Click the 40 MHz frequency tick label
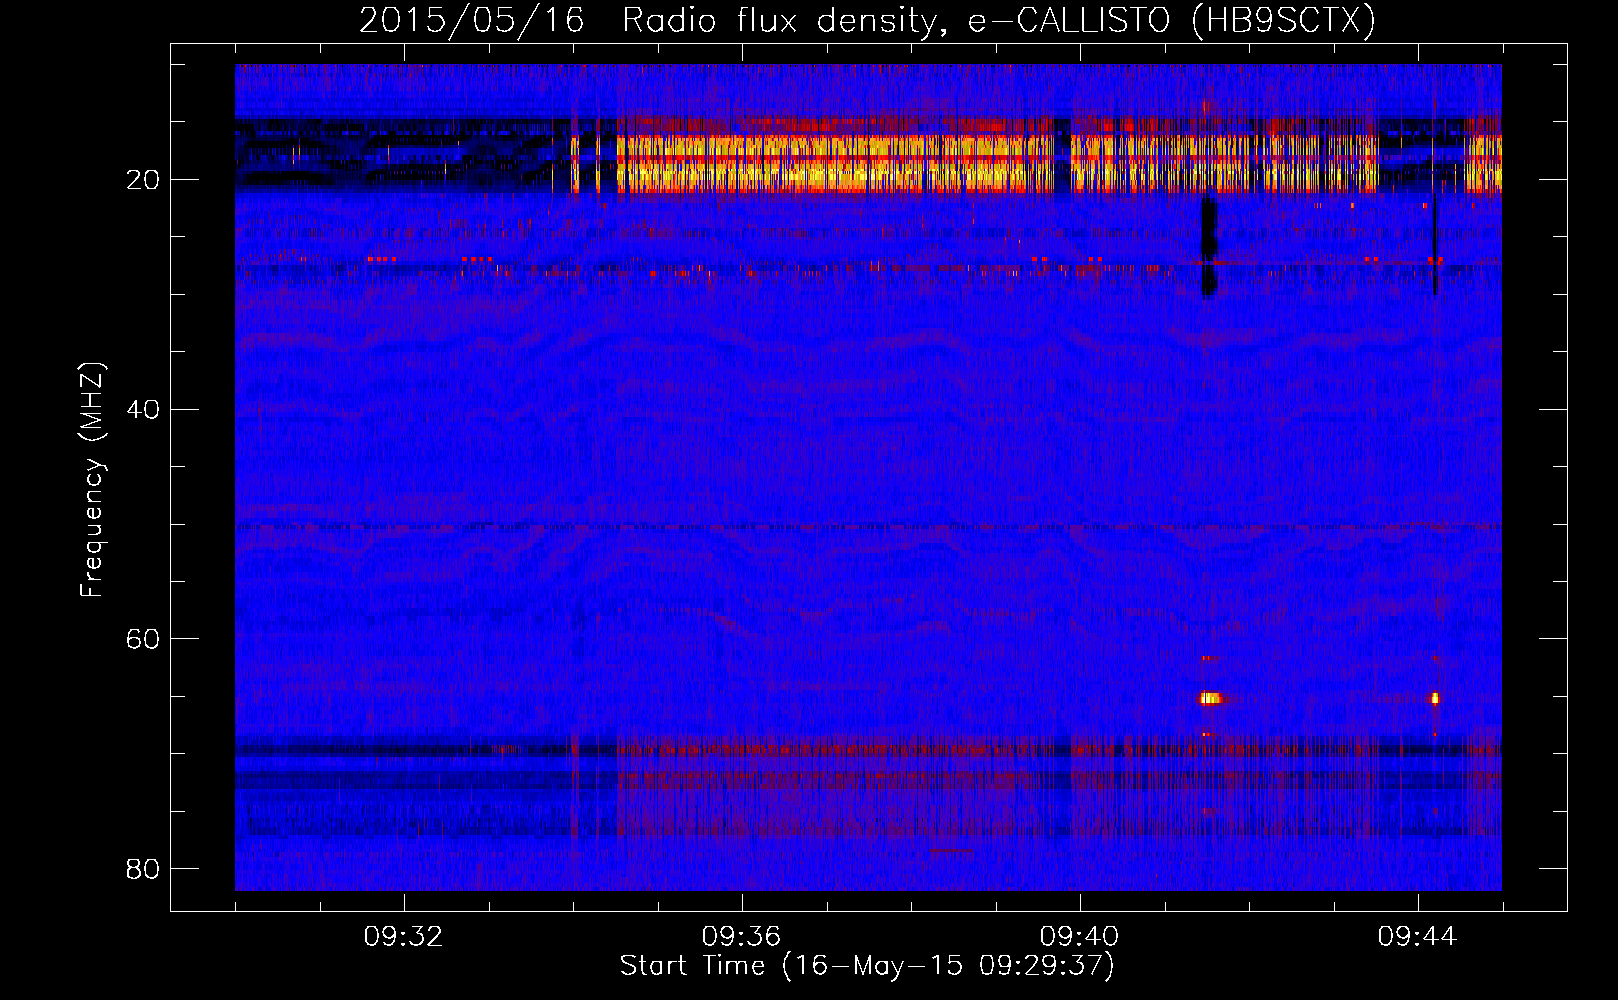The image size is (1618, 1000). click(x=143, y=409)
